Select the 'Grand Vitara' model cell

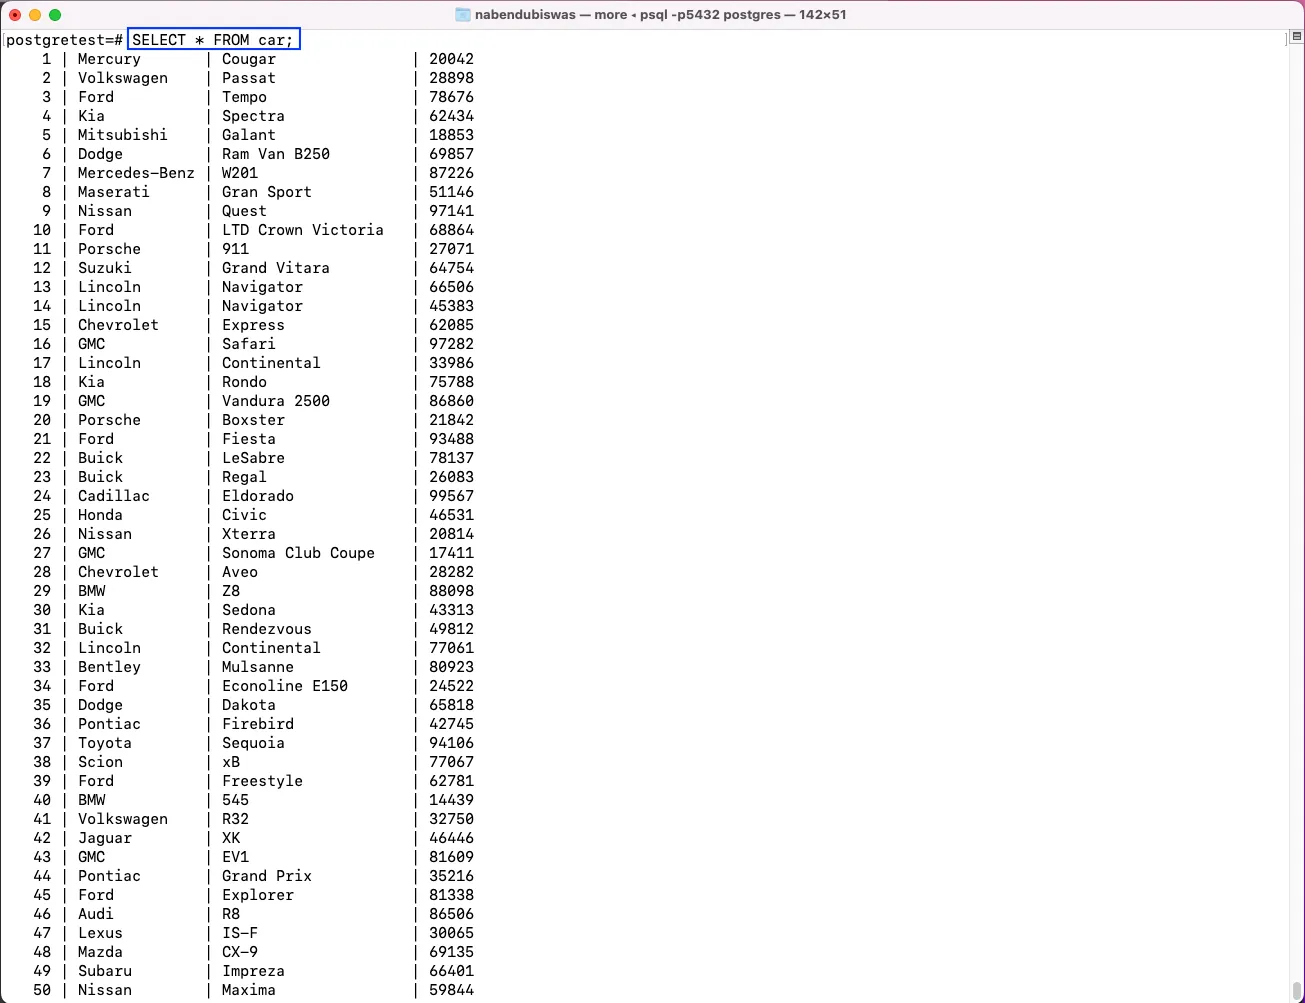[x=276, y=268]
